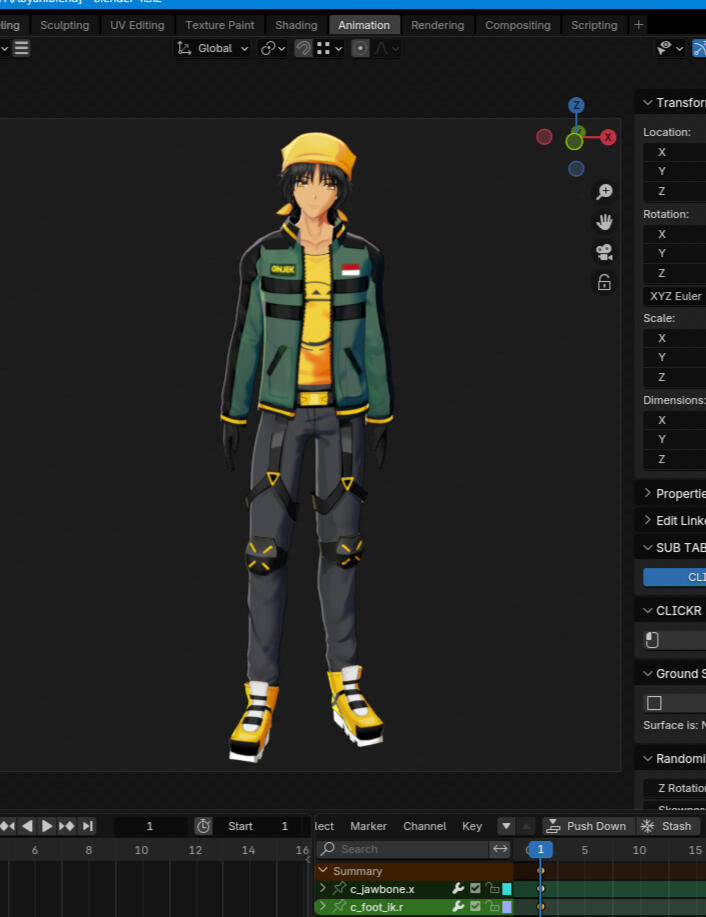Viewport: 706px width, 917px height.
Task: Toggle the camera view icon
Action: click(604, 252)
